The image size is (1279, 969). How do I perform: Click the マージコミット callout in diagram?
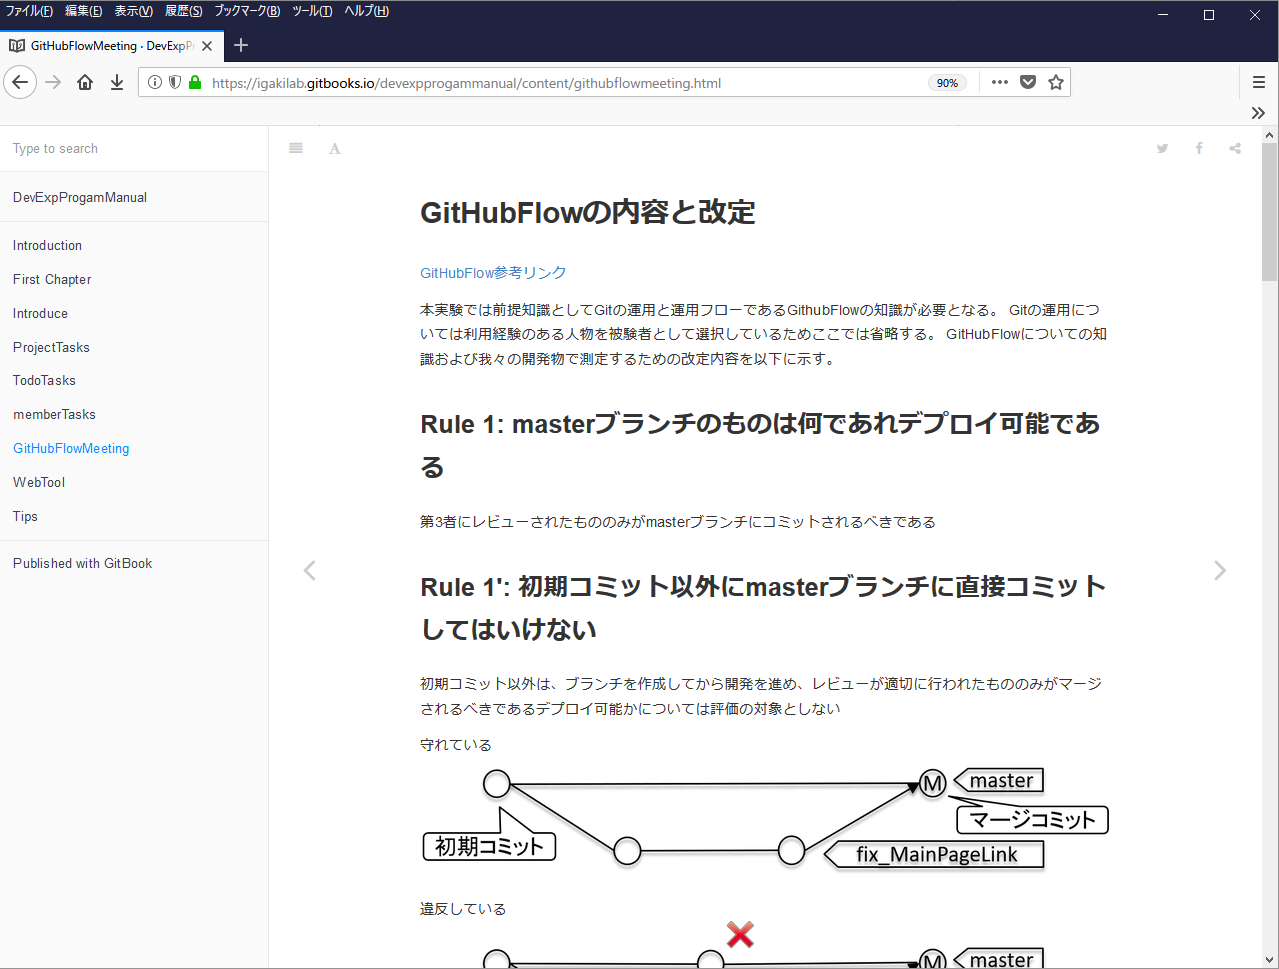tap(1032, 820)
